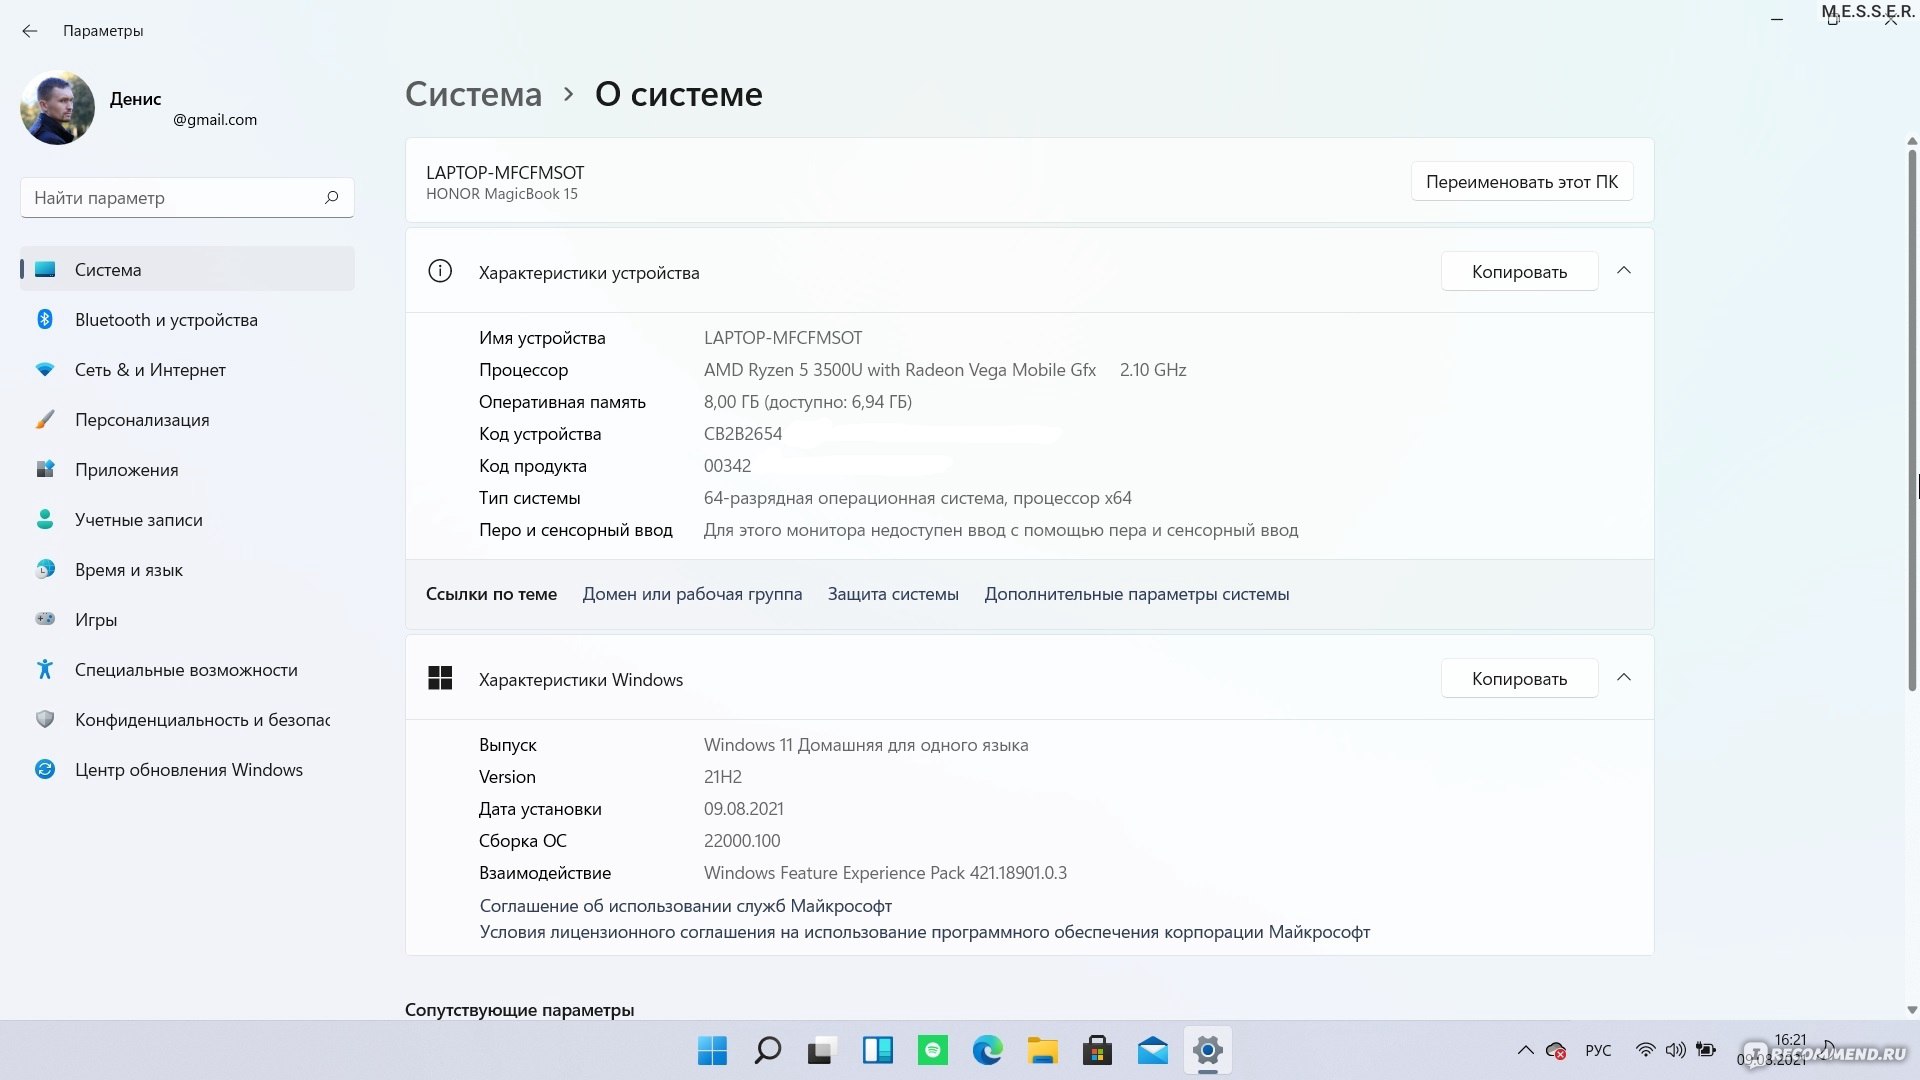Launch Spotify from the taskbar
This screenshot has height=1080, width=1920.
coord(932,1050)
